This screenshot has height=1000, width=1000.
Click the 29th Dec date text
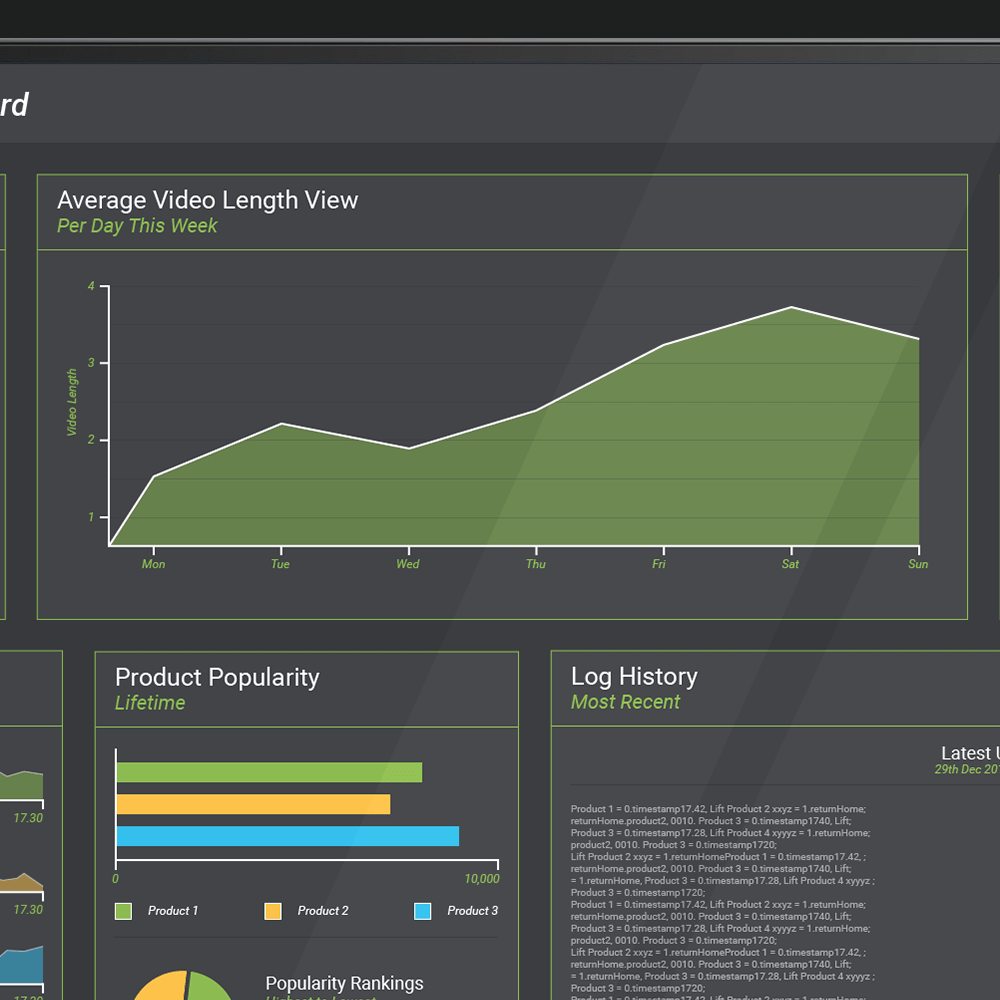tap(967, 769)
